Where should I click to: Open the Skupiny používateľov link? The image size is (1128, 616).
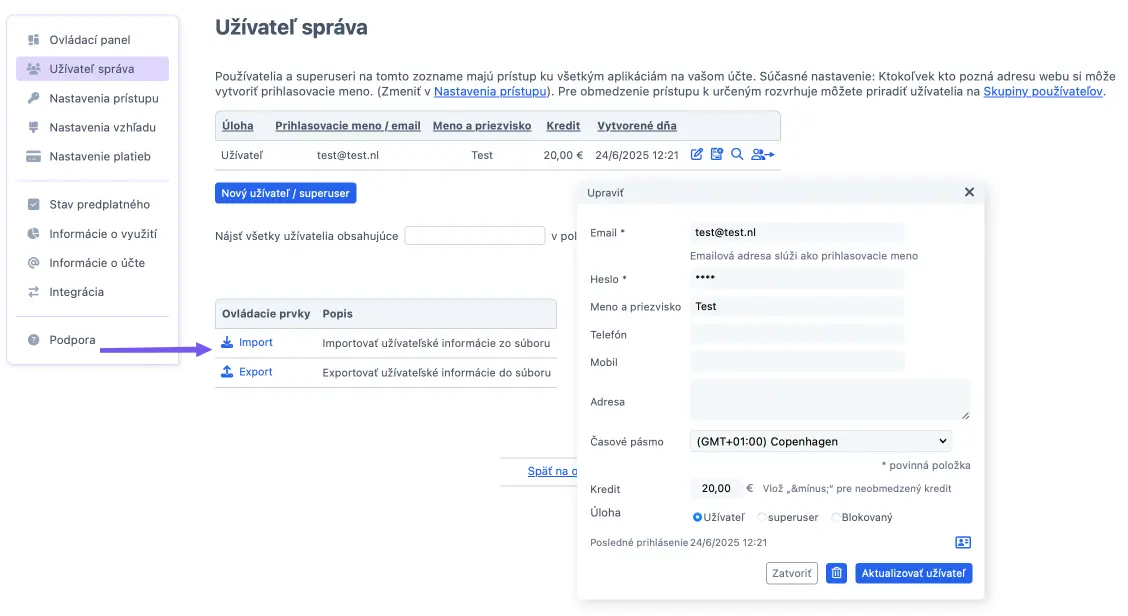[1043, 91]
